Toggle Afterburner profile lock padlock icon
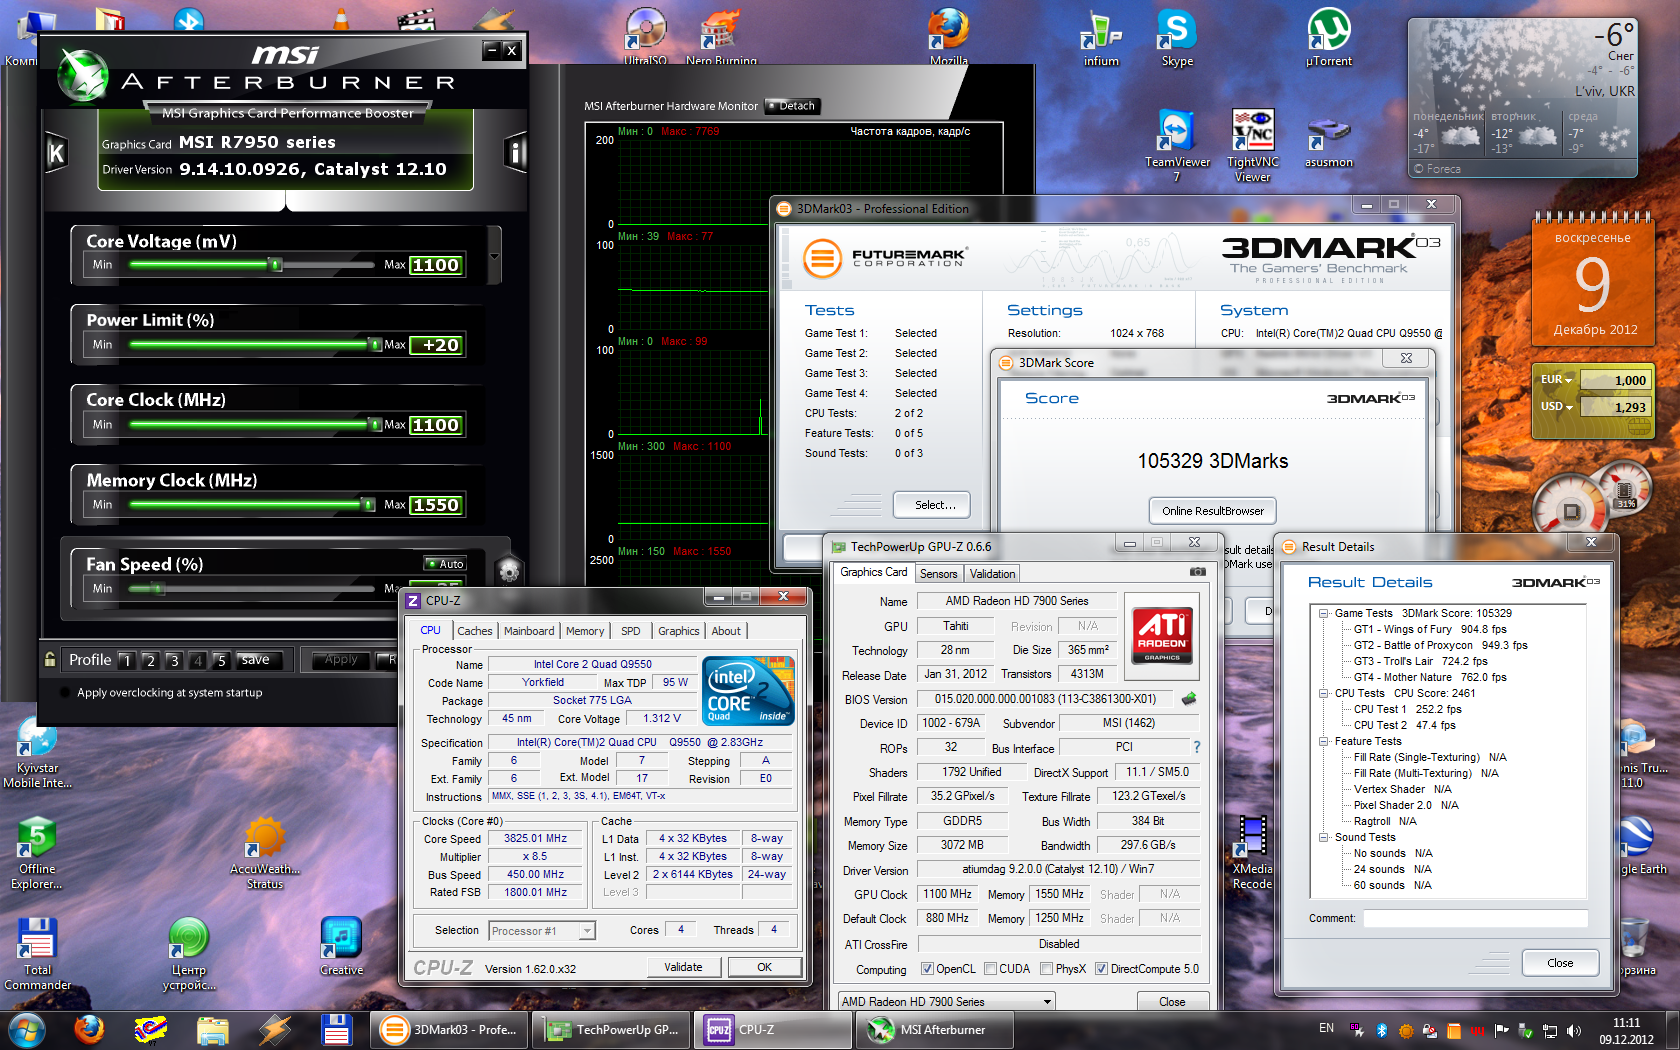The width and height of the screenshot is (1680, 1050). 50,659
